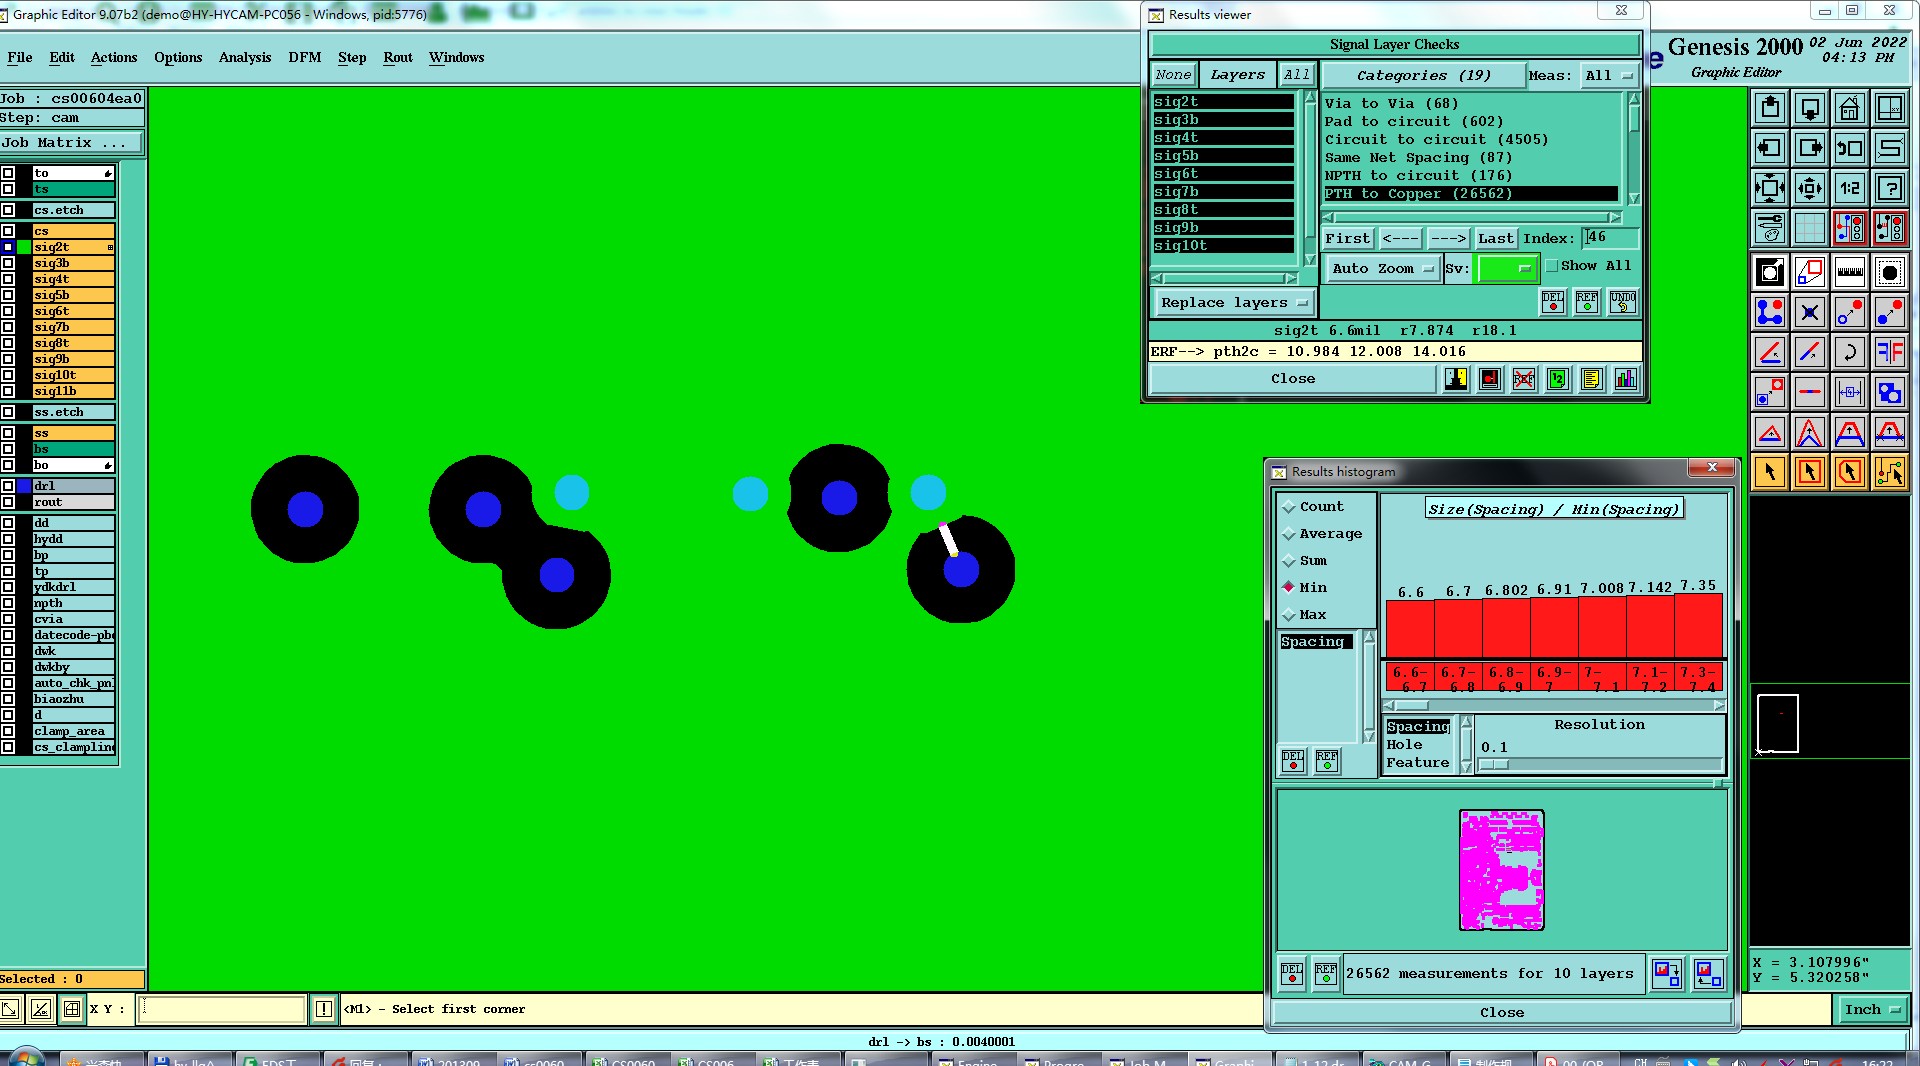Click the rotate arrow tool icon
The image size is (1920, 1066).
tap(1849, 352)
